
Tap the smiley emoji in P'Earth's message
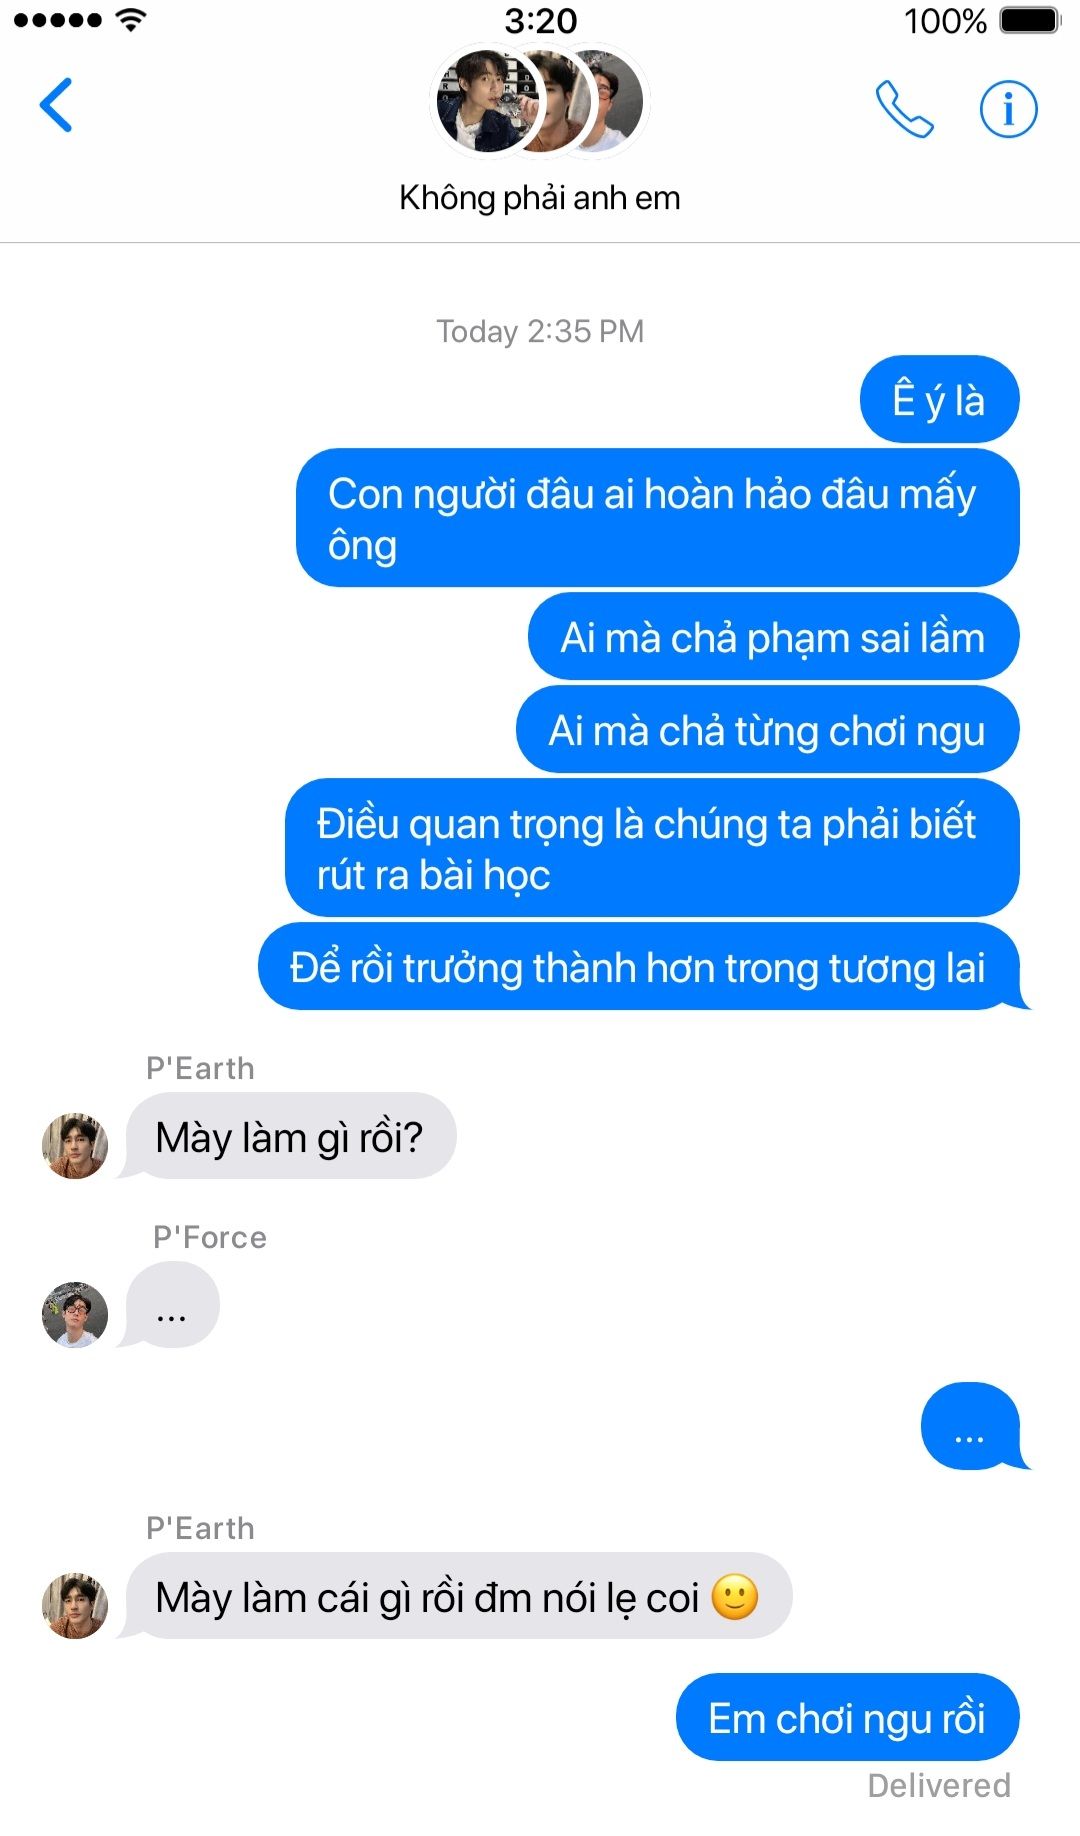point(735,1597)
